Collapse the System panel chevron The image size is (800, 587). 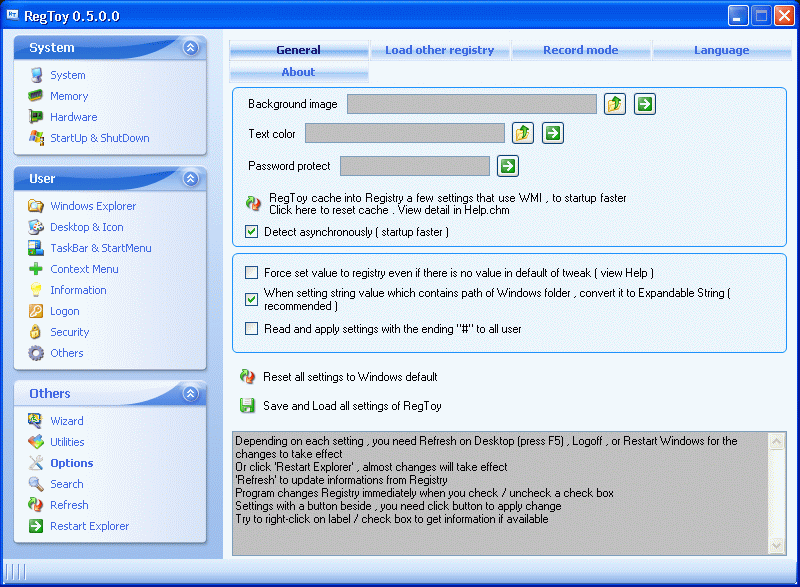[191, 47]
